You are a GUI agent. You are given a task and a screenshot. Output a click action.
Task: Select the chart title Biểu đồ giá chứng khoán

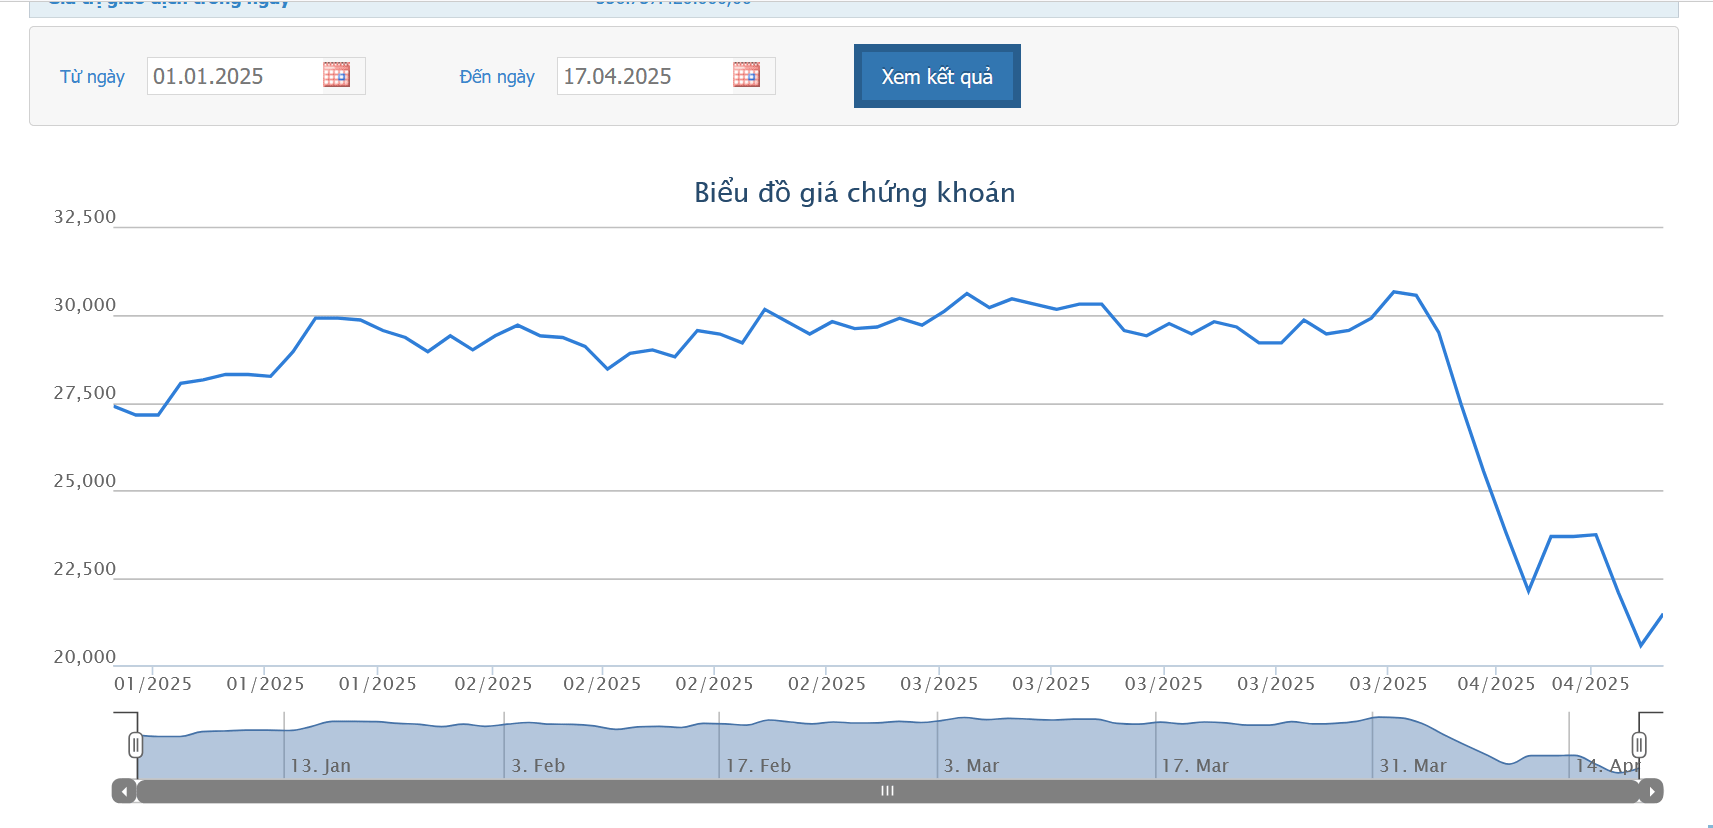(854, 192)
